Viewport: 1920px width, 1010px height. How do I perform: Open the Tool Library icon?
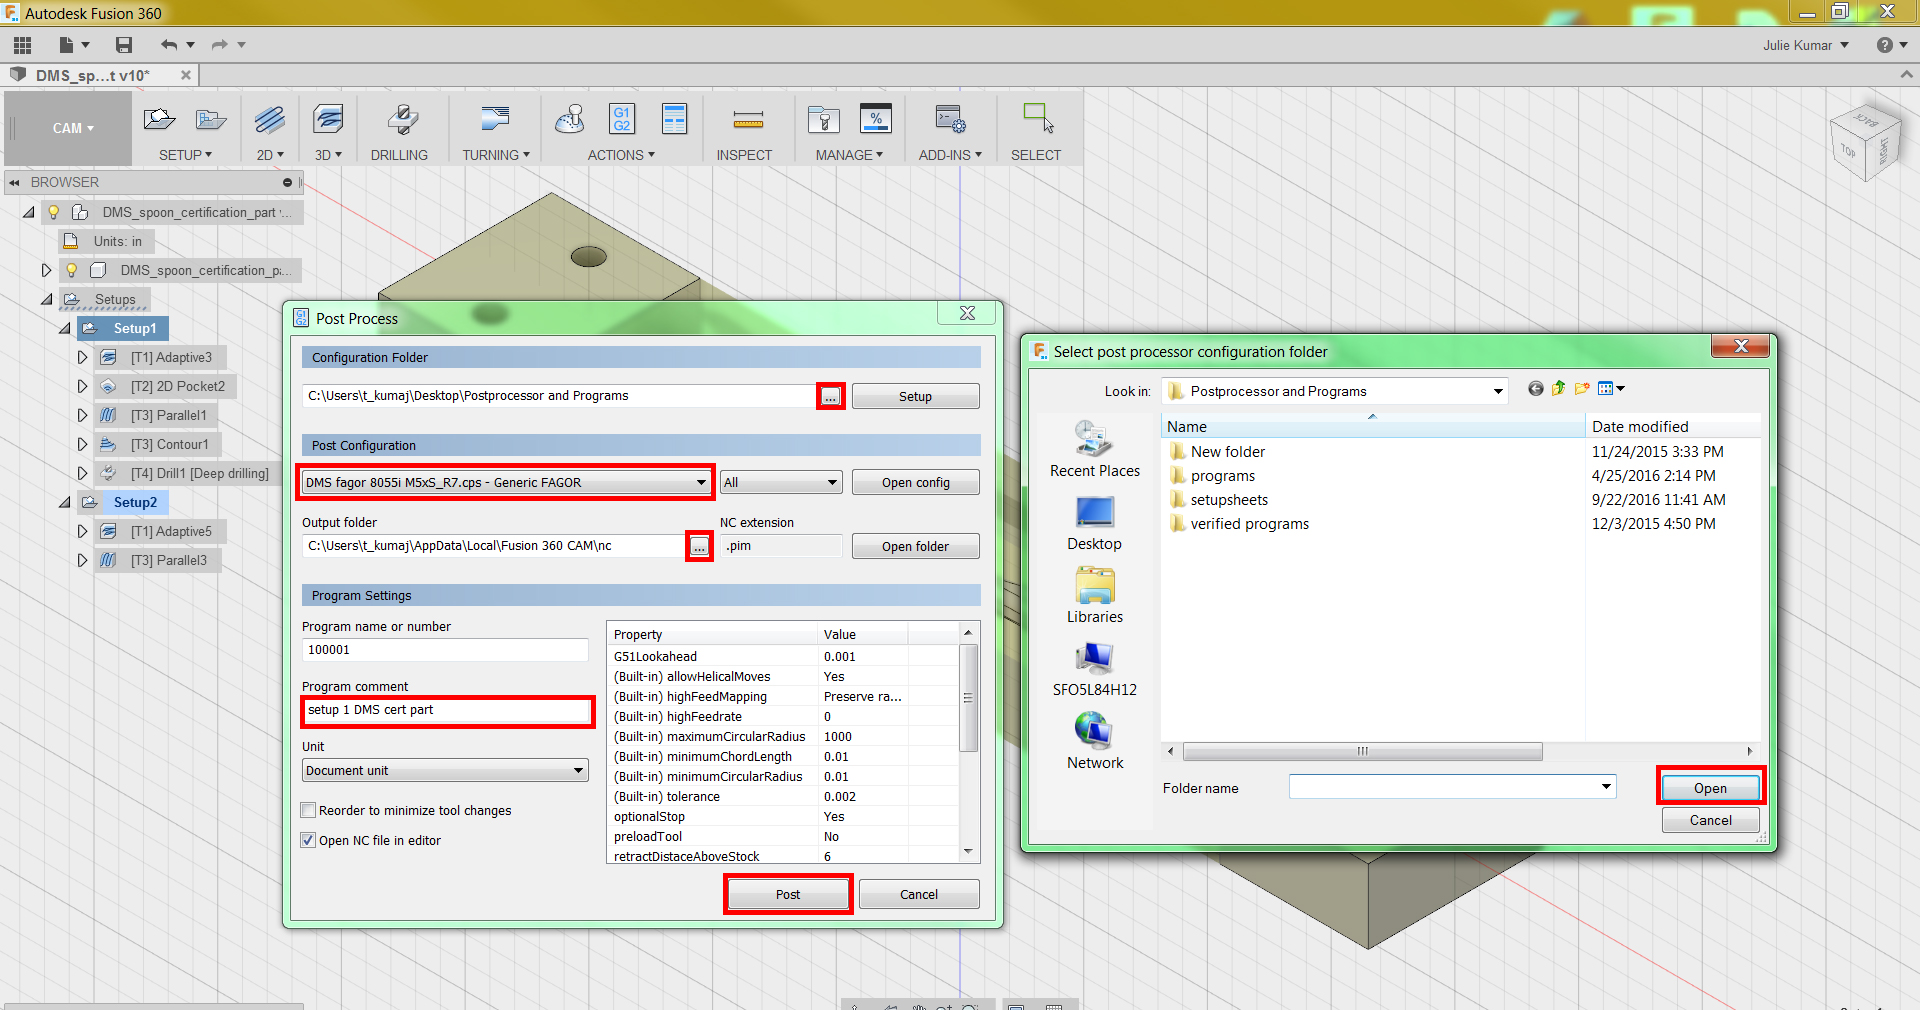point(823,120)
